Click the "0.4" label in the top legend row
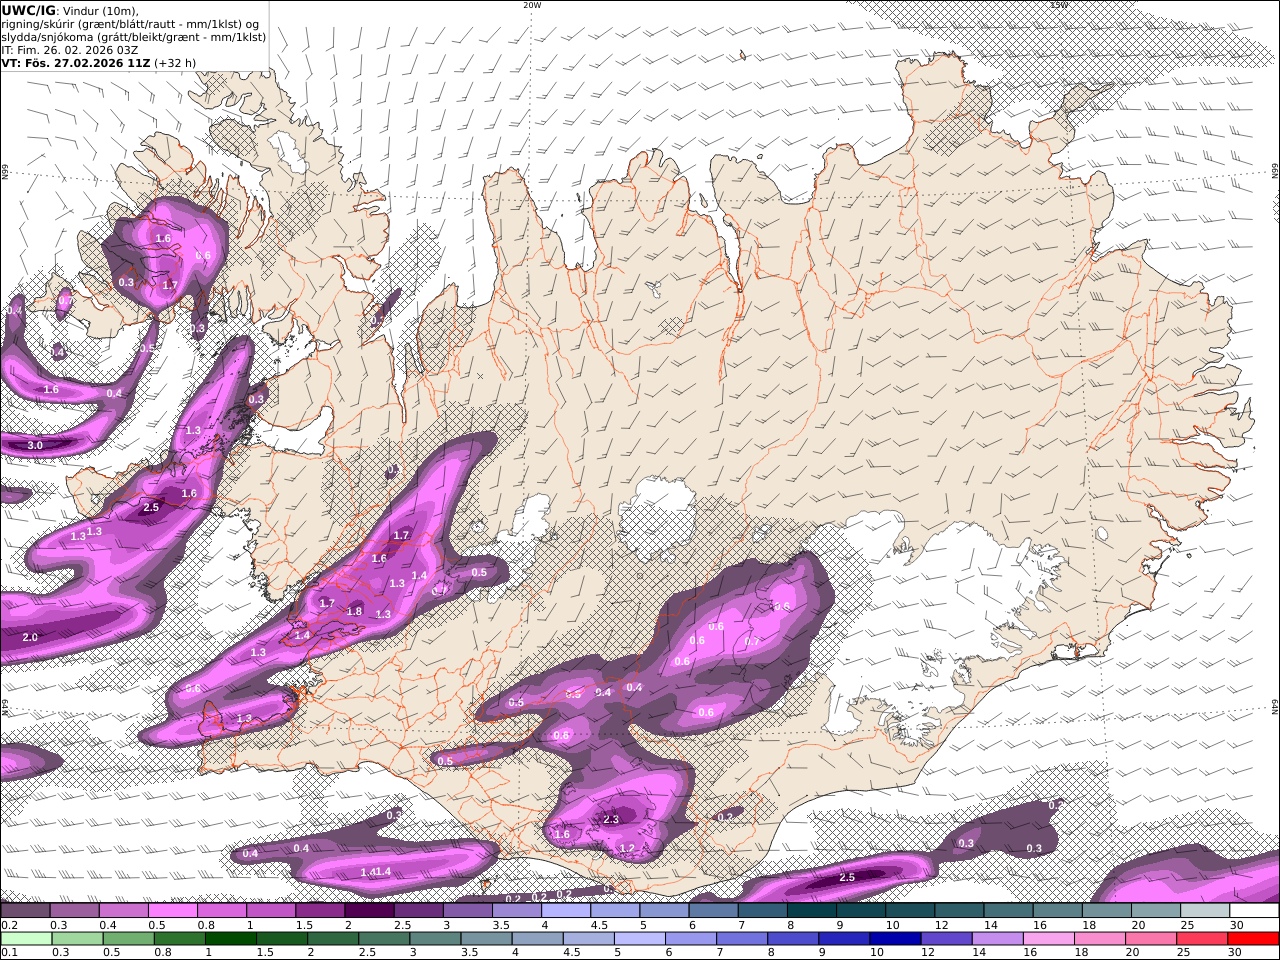 click(108, 925)
